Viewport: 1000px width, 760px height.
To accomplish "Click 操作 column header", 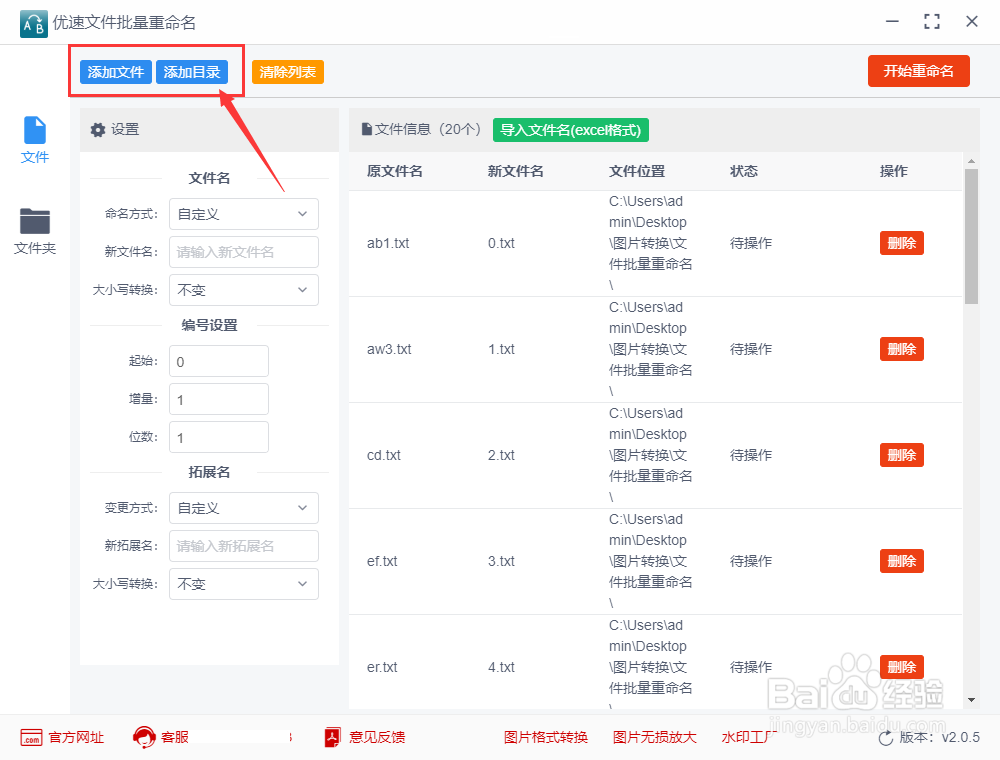I will pos(893,171).
